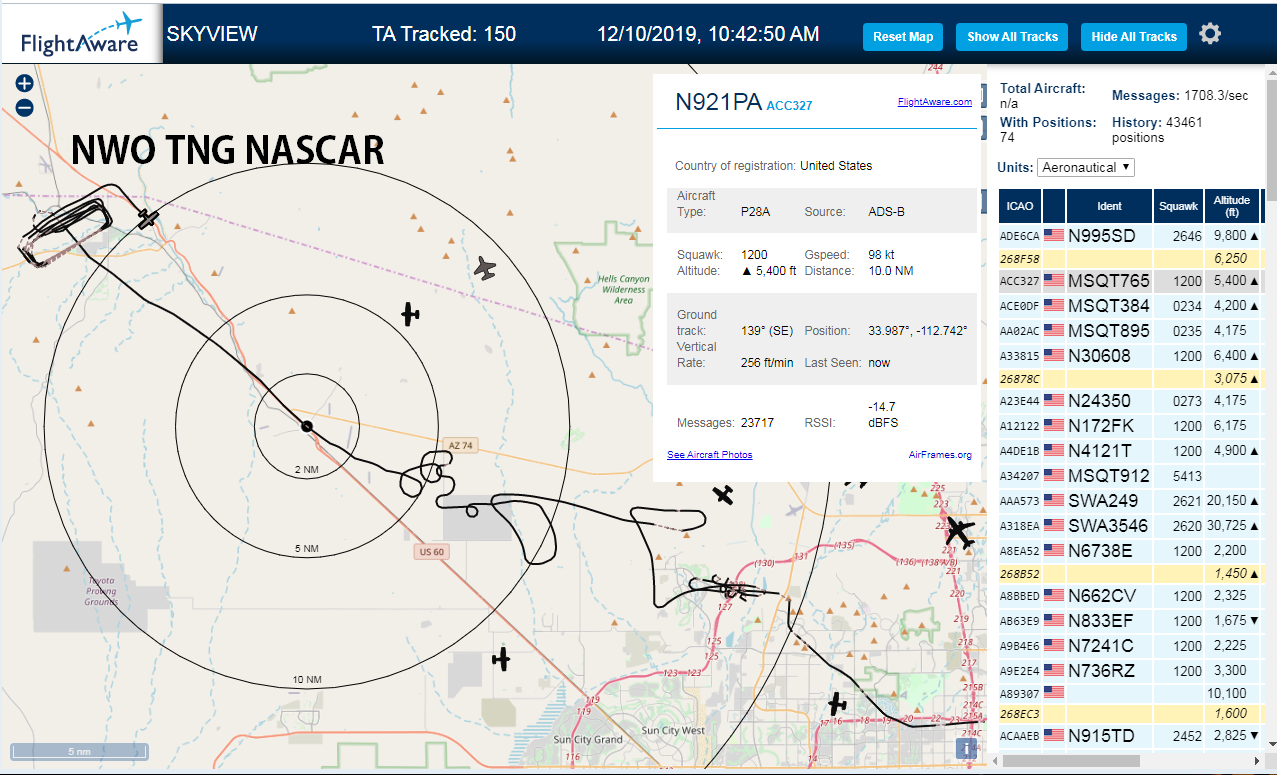Click the horizontal scrollbar's left arrow under the table
The image size is (1277, 775).
tap(995, 761)
